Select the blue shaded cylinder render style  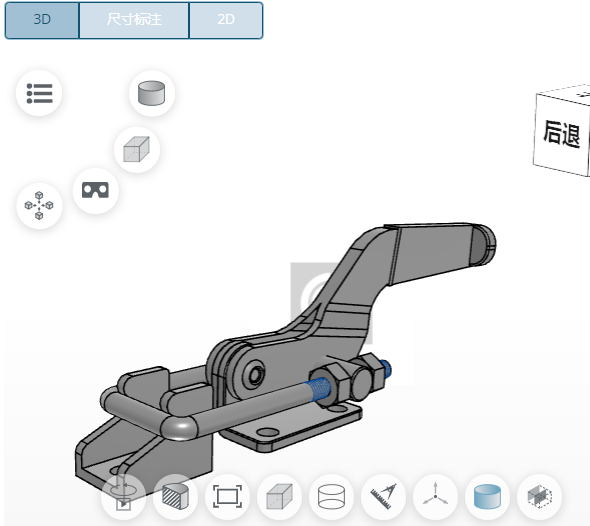[487, 497]
